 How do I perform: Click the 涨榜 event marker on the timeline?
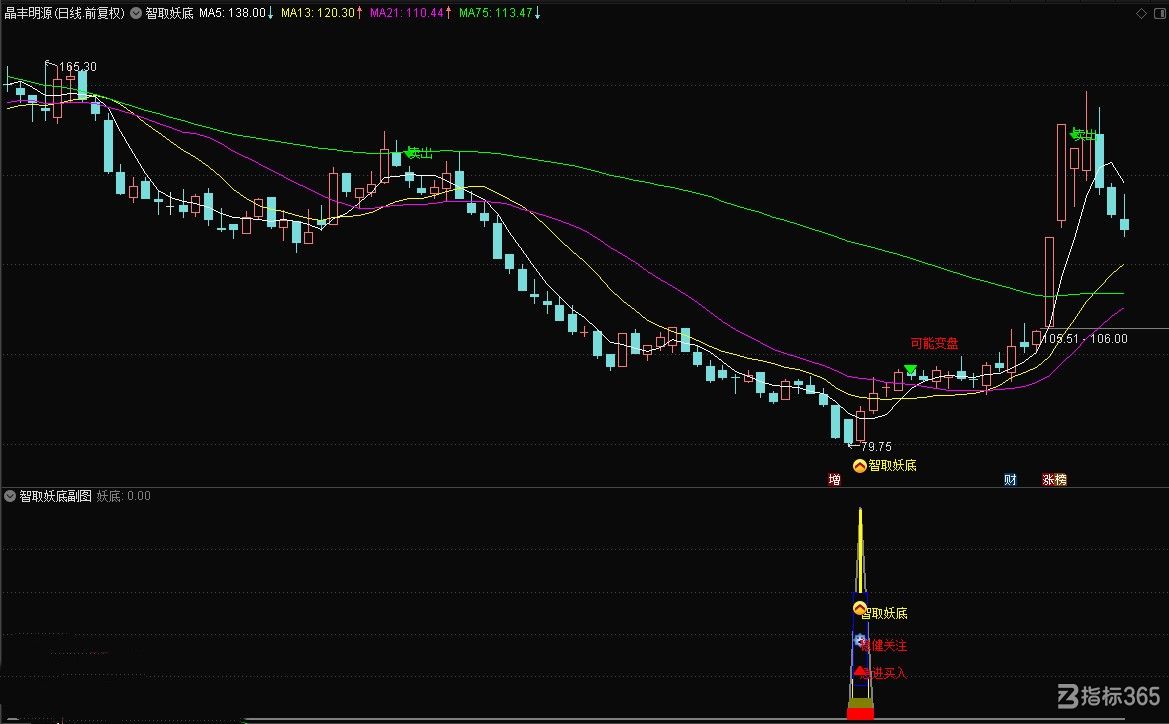(x=1054, y=479)
